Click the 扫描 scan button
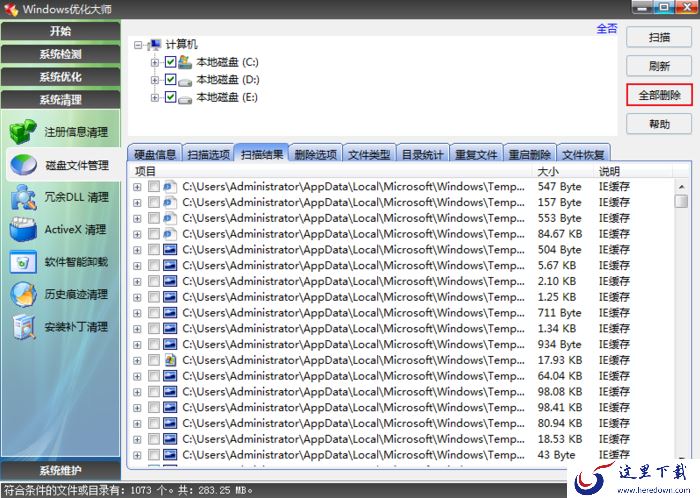 [x=659, y=37]
